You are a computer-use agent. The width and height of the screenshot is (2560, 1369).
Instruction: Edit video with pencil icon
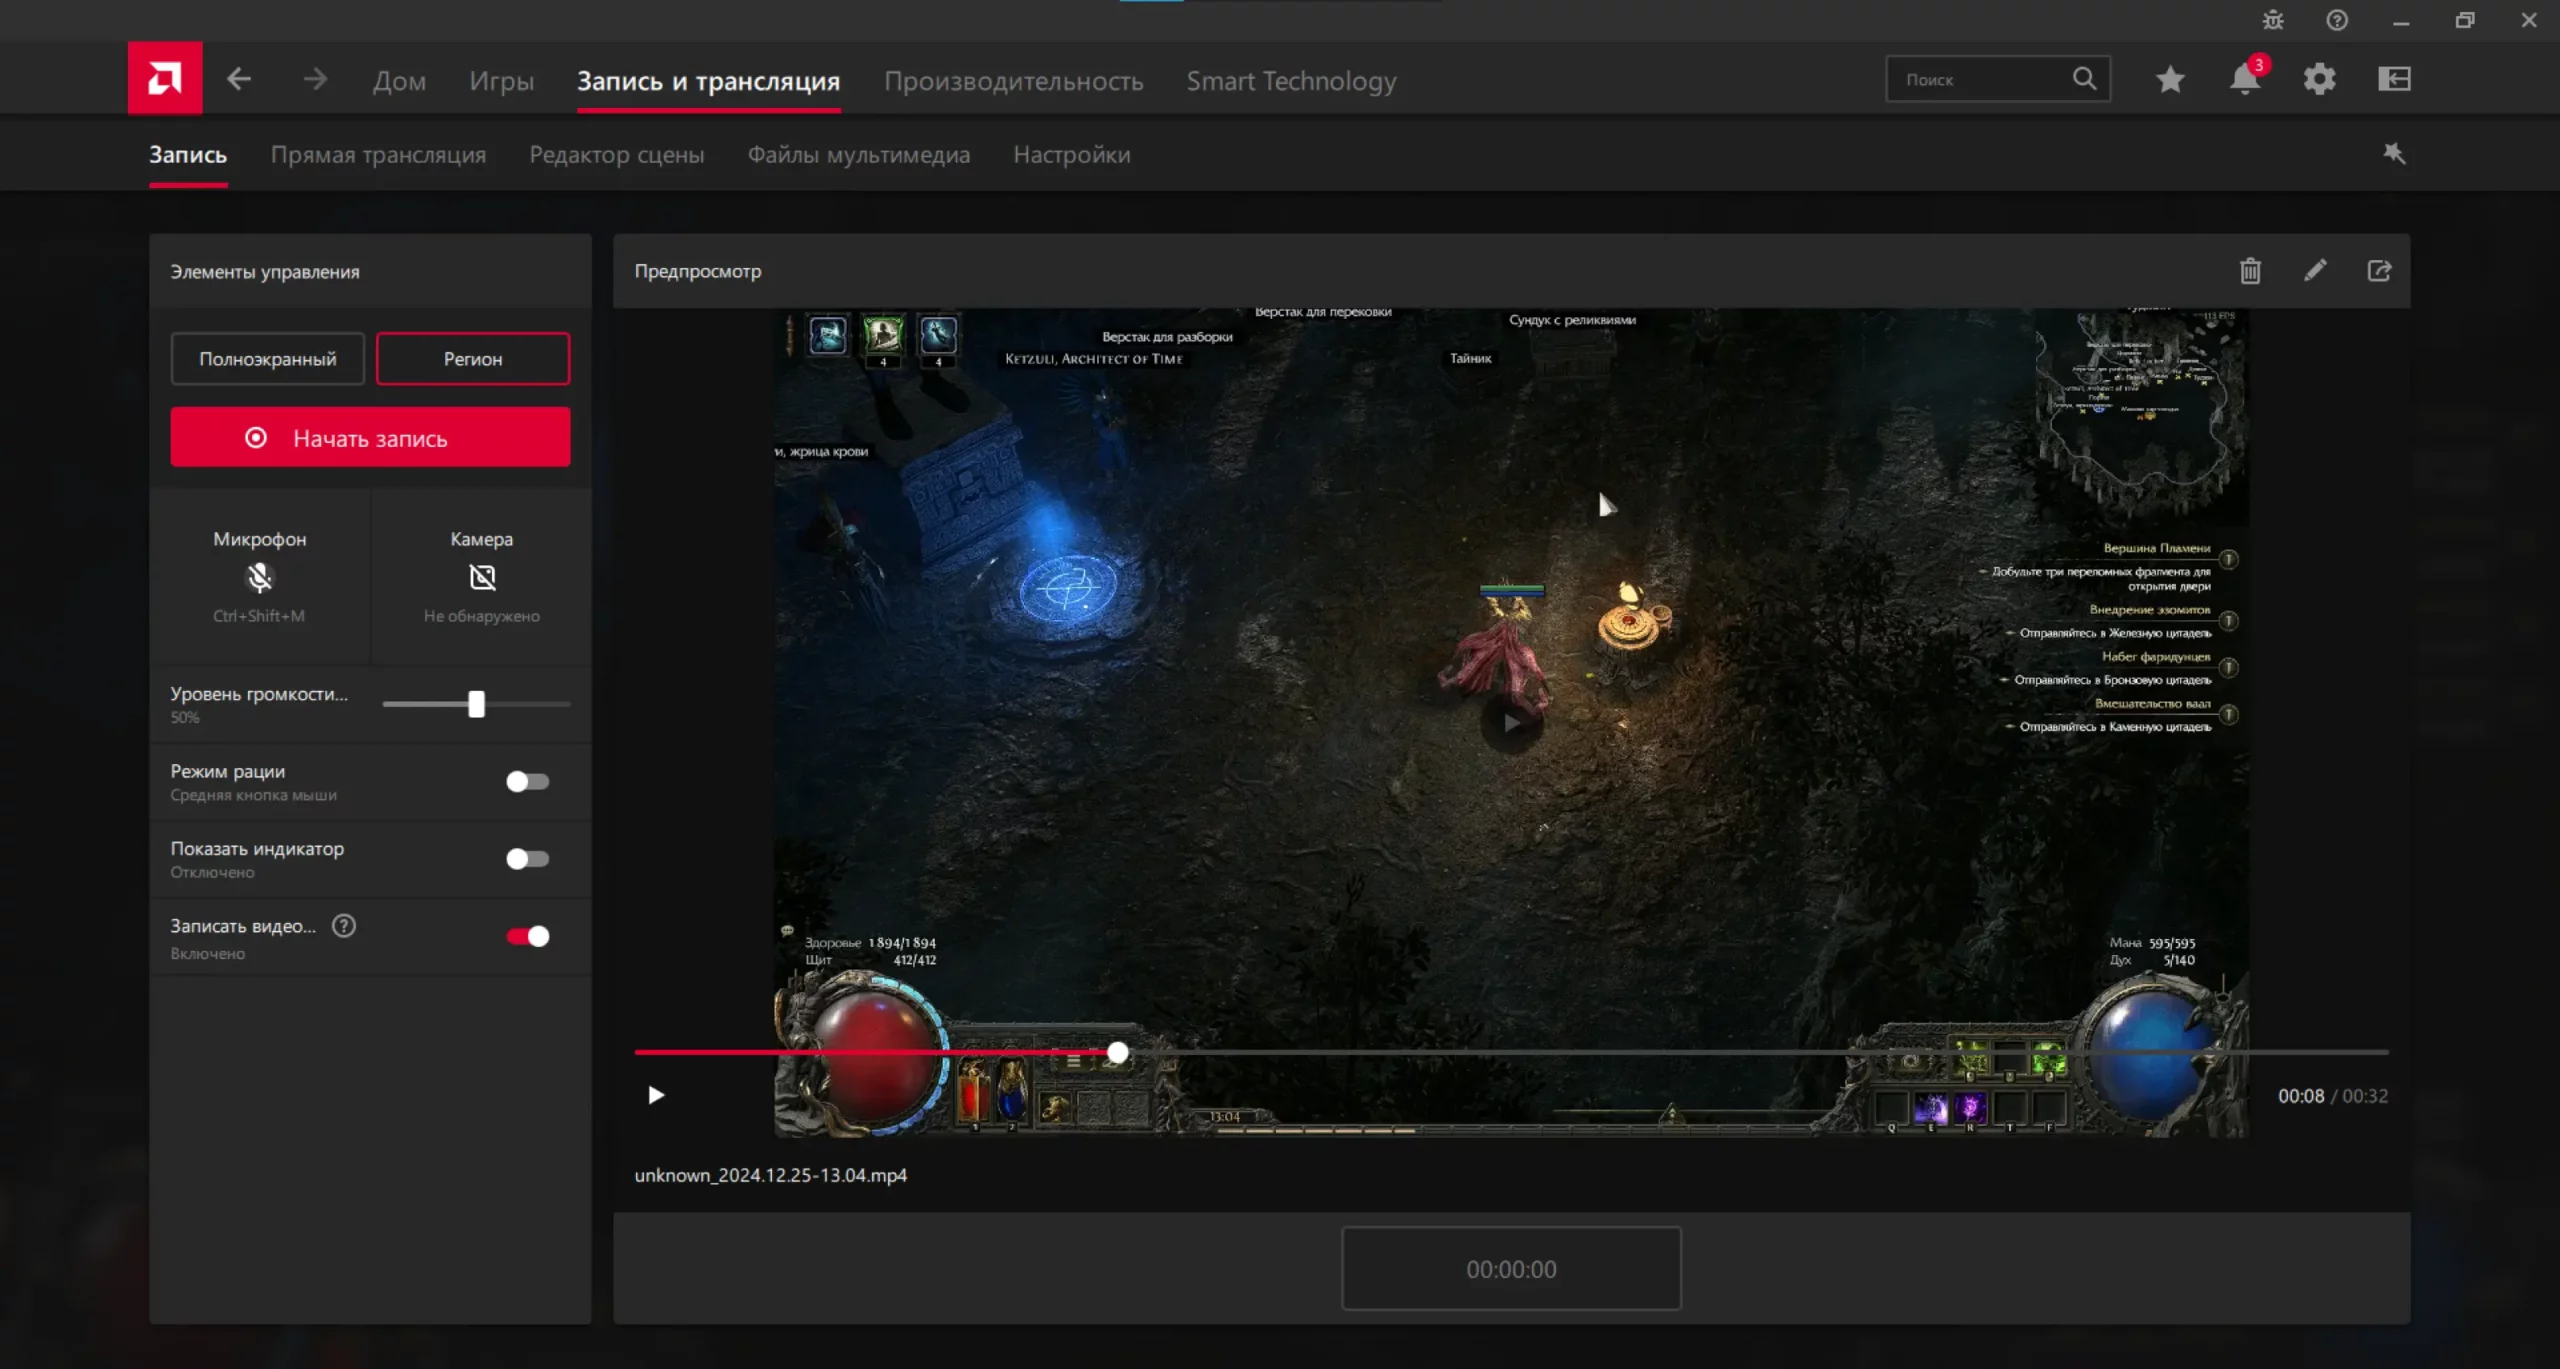[x=2315, y=271]
